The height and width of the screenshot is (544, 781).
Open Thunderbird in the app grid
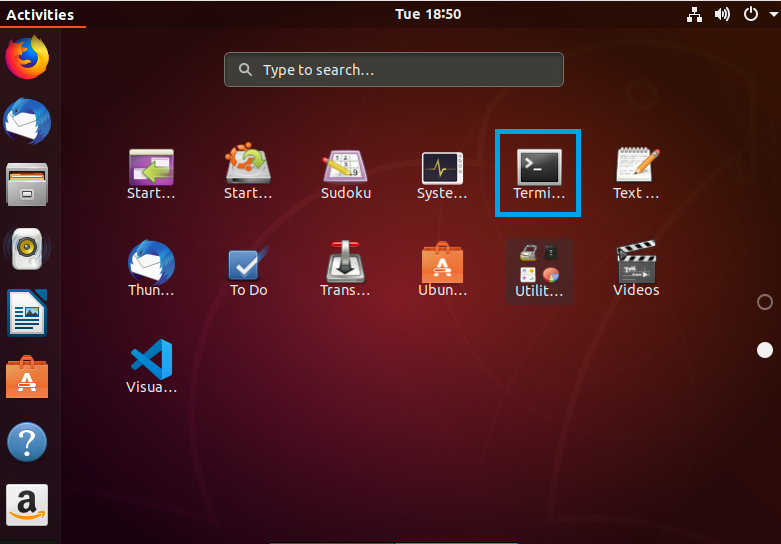[151, 269]
